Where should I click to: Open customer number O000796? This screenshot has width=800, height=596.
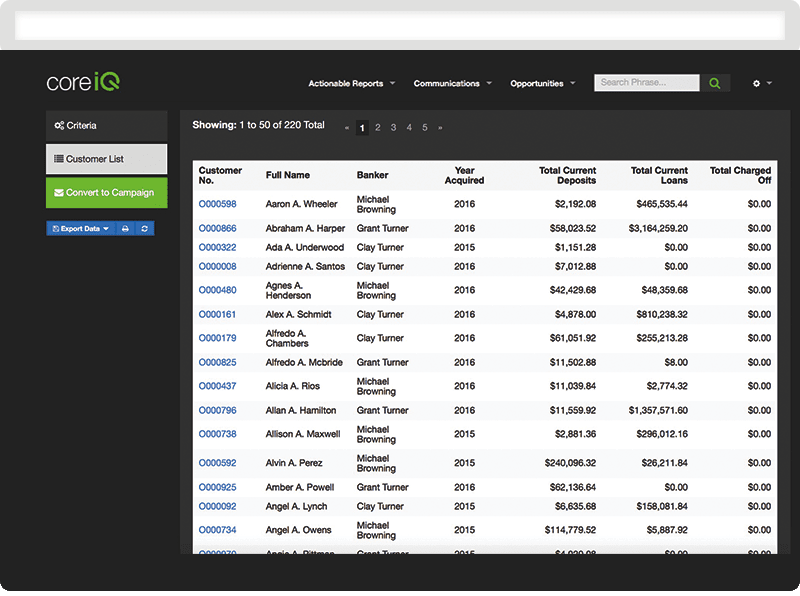[x=217, y=410]
